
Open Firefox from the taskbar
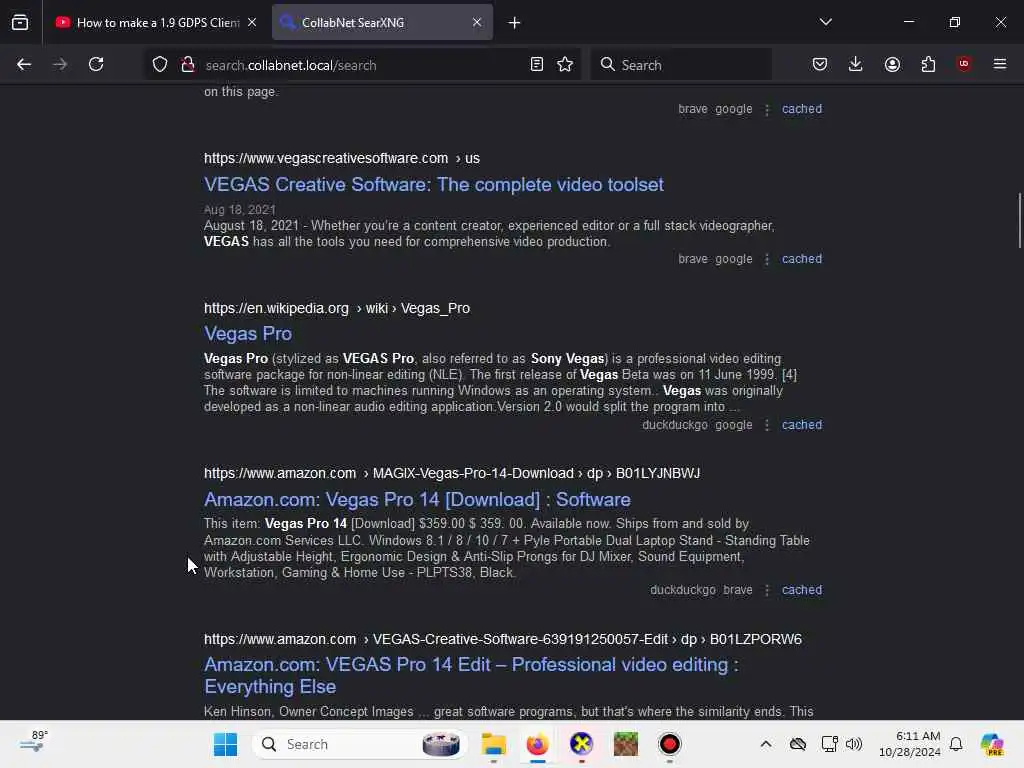pos(537,744)
